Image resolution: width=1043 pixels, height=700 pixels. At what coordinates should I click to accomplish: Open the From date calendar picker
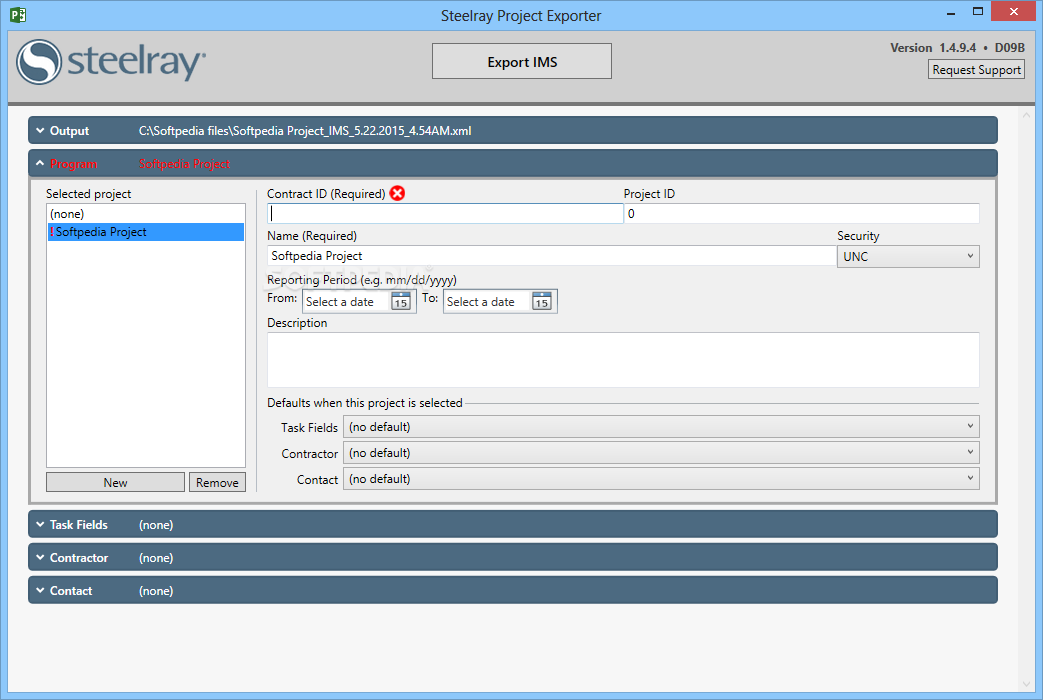(x=400, y=301)
